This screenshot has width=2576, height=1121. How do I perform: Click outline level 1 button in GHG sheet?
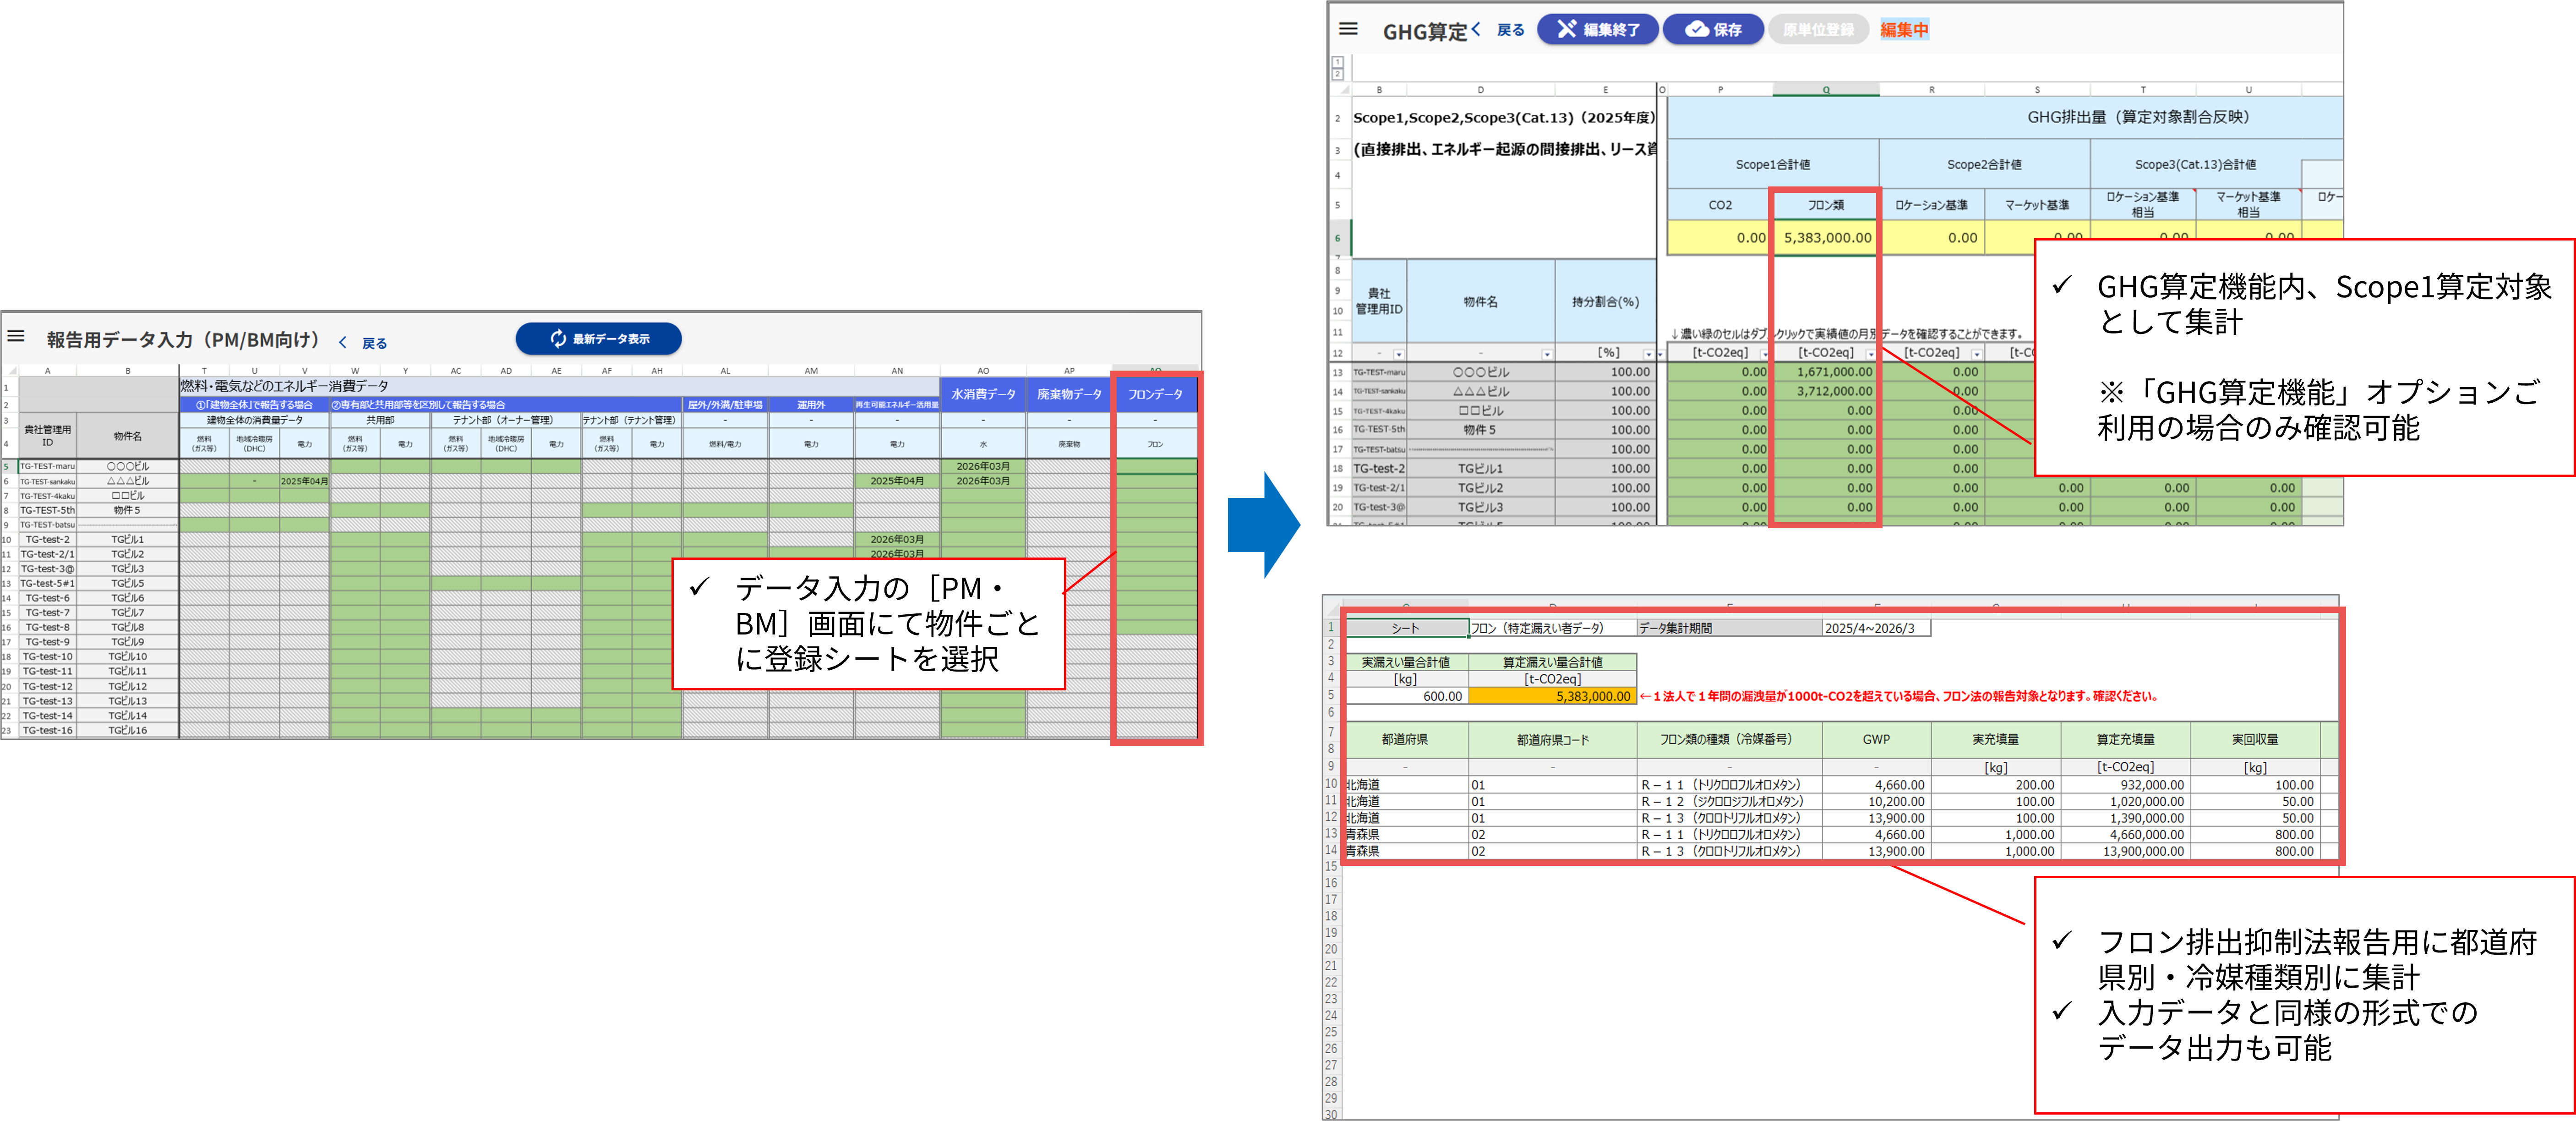pyautogui.click(x=1337, y=62)
